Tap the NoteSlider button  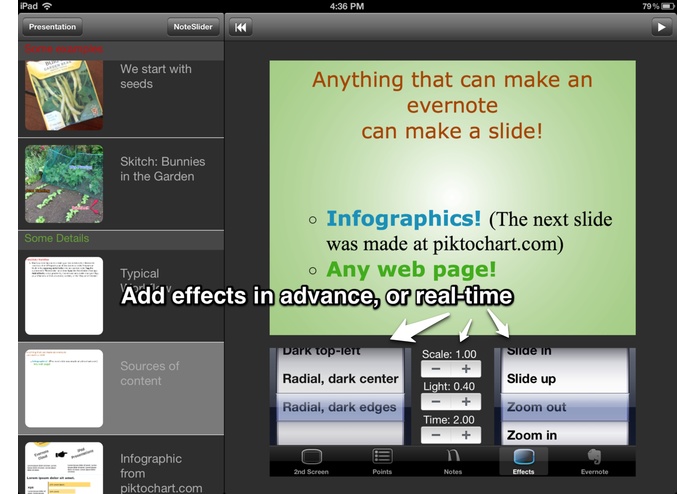[x=193, y=27]
